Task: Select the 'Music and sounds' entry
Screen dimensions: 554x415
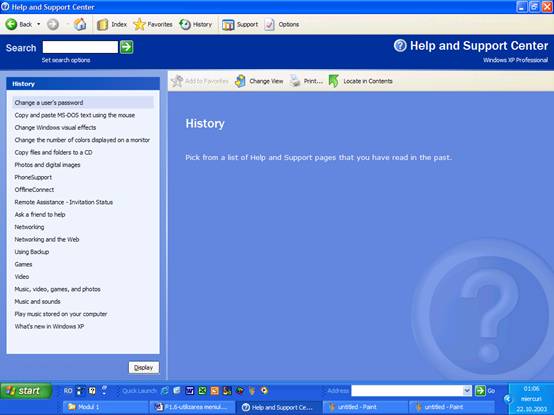Action: point(37,301)
